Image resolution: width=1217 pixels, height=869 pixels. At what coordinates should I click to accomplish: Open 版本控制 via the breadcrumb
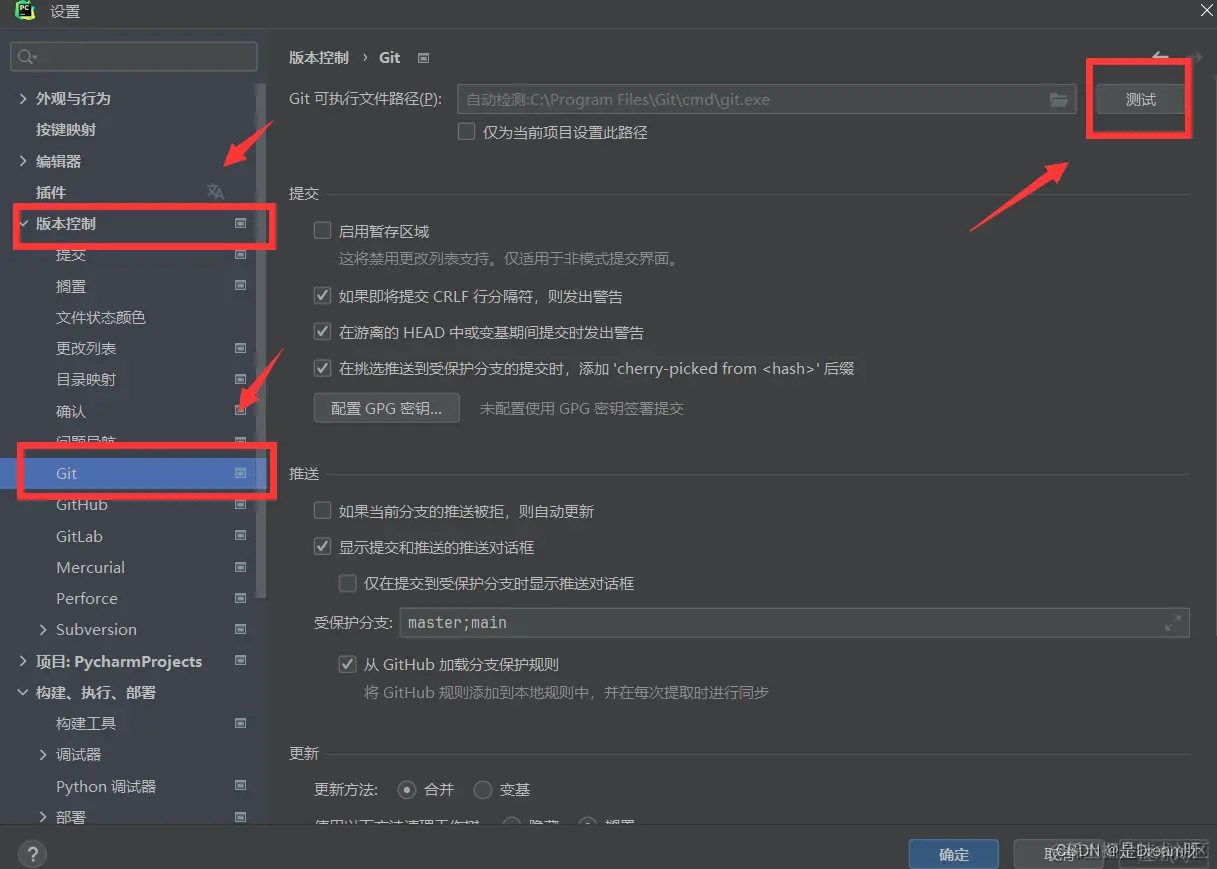tap(318, 57)
